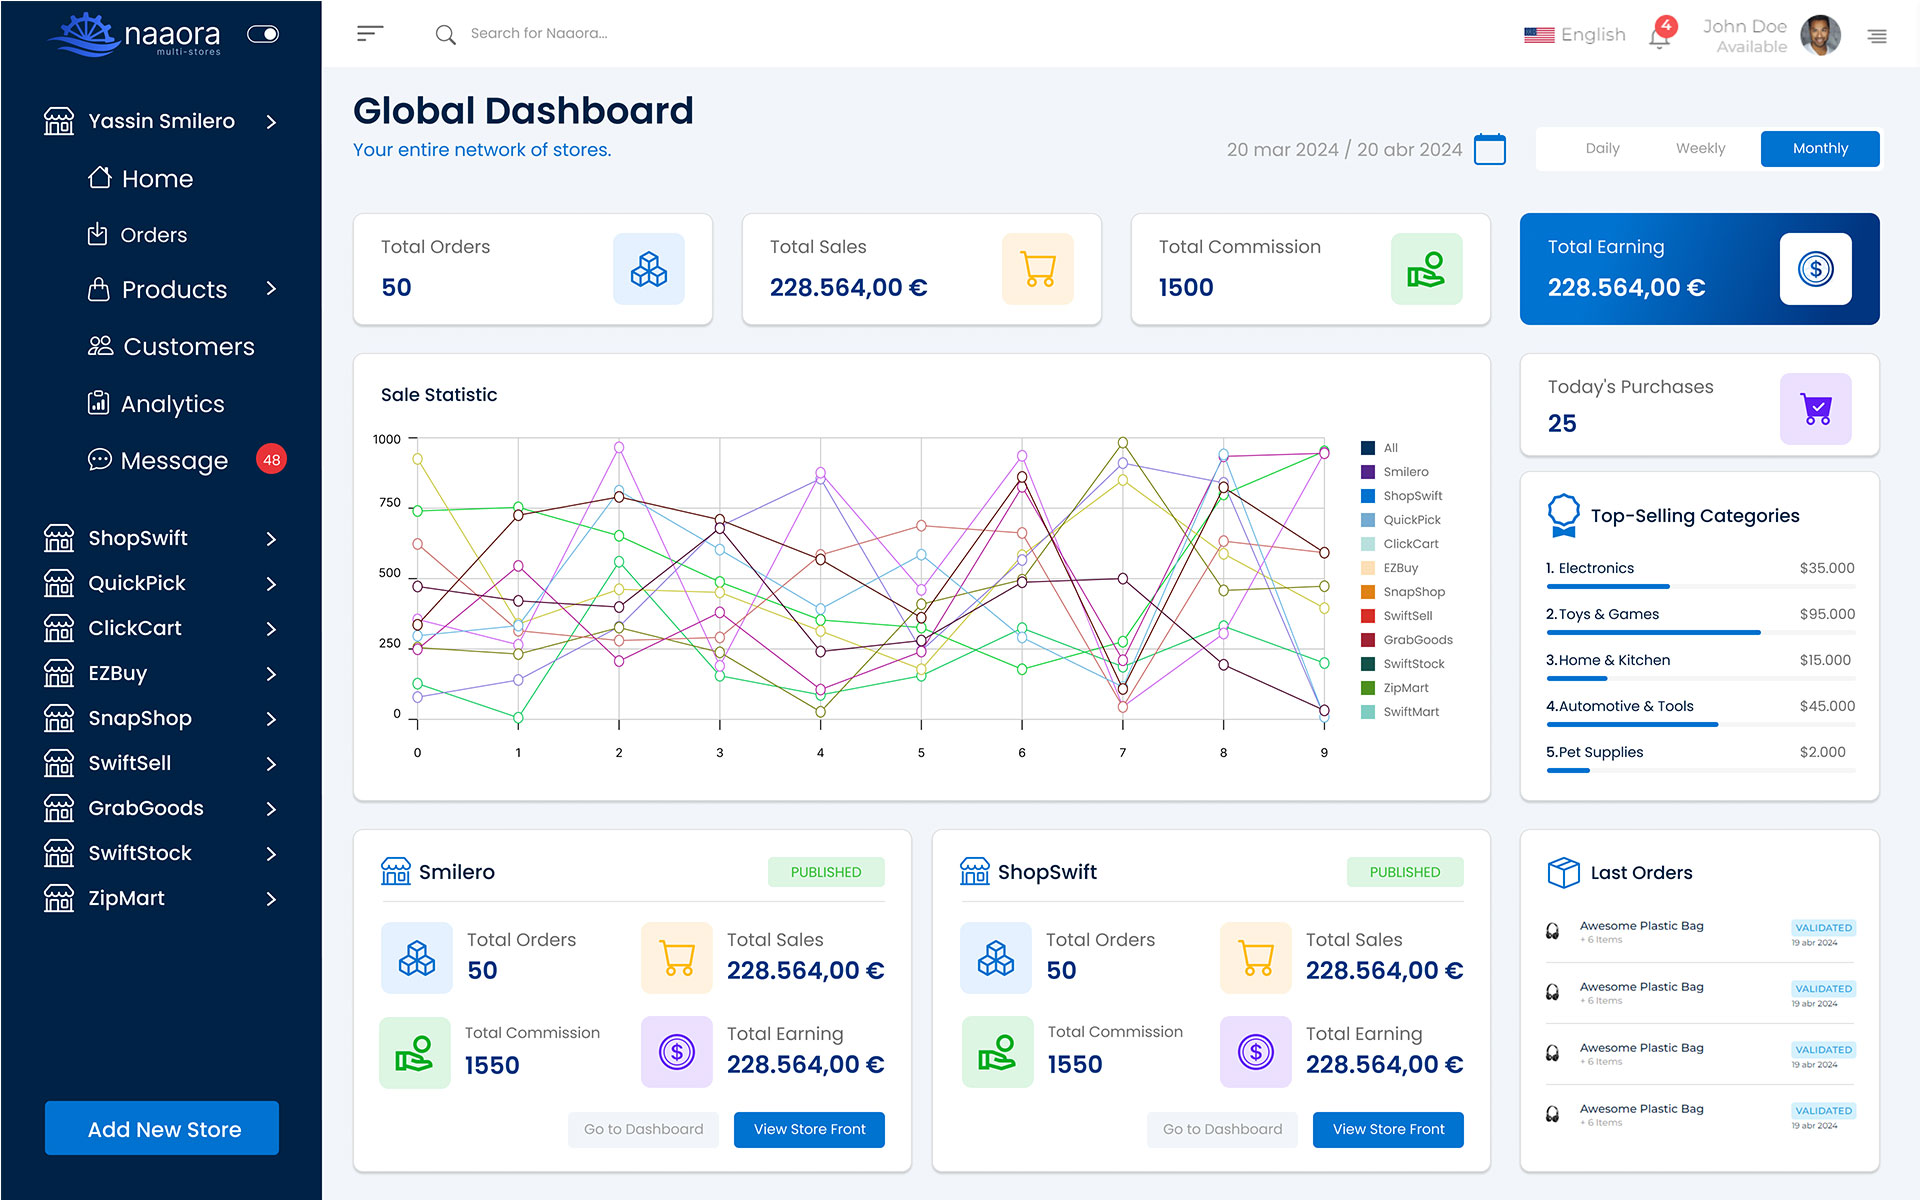Expand the QuickPick store menu
Viewport: 1920px width, 1200px height.
click(271, 584)
